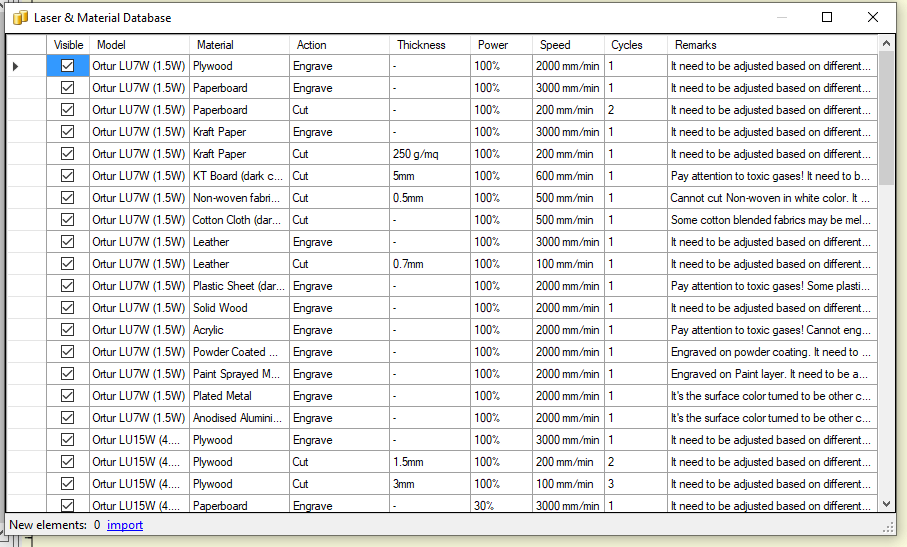Image resolution: width=907 pixels, height=547 pixels.
Task: Select the 'Cotton Cloth (dar...' material cell
Action: point(239,220)
